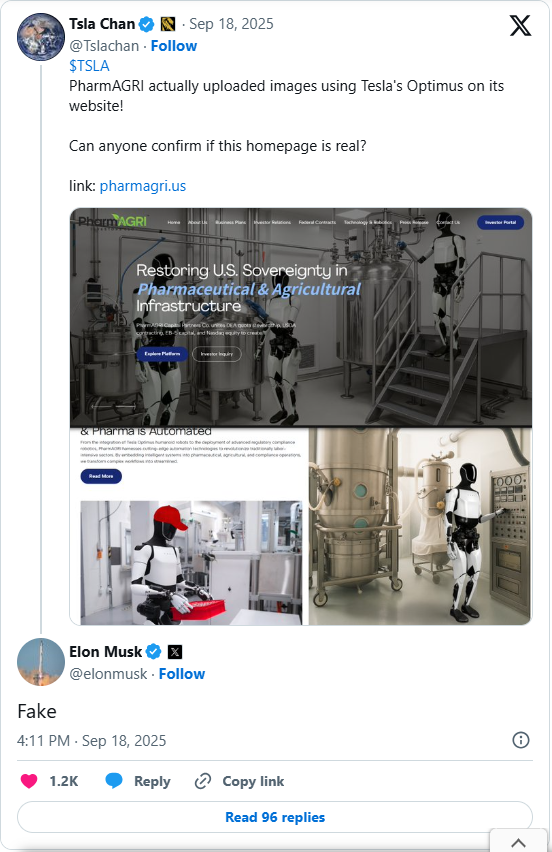The image size is (552, 852).
Task: Open the pharmagri.us link
Action: click(x=143, y=186)
